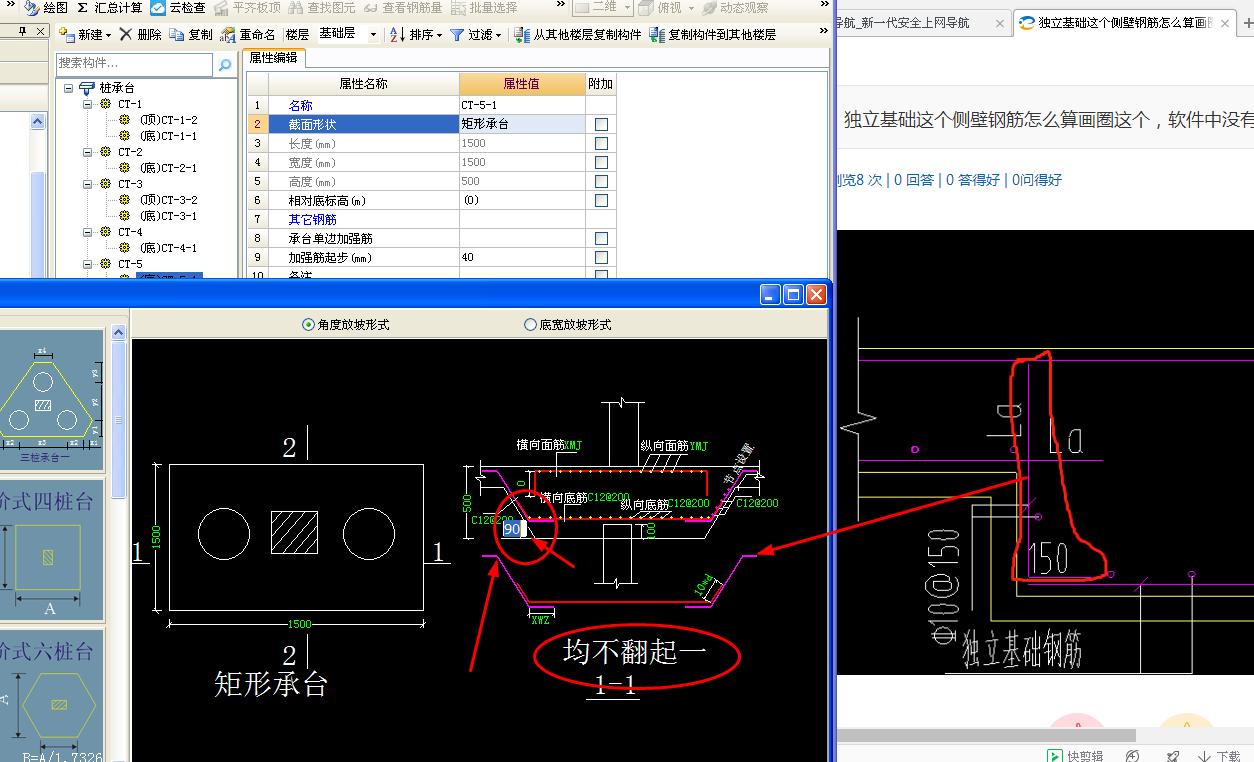Collapse the CT-2 tree node
The width and height of the screenshot is (1254, 762).
tap(87, 152)
